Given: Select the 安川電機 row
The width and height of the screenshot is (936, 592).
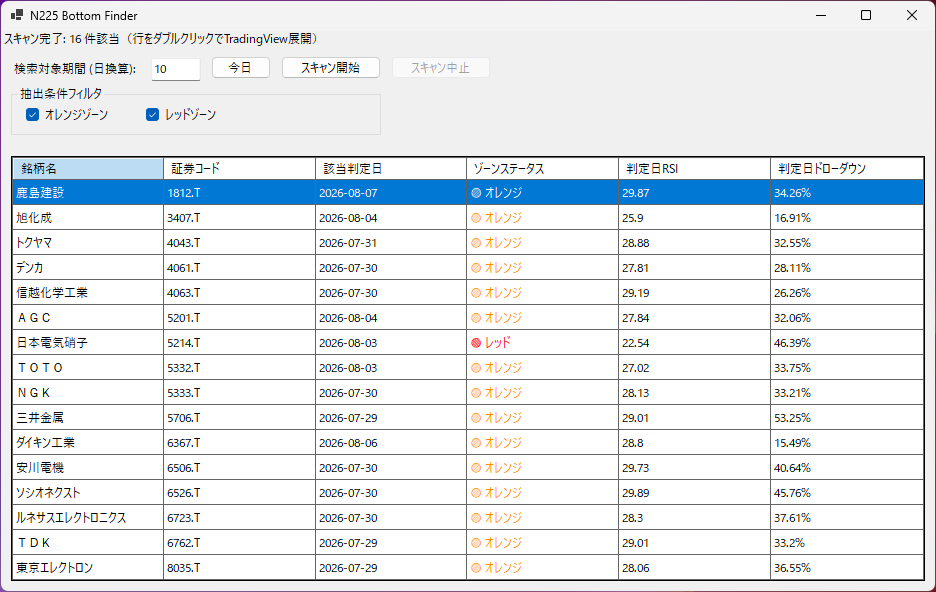Looking at the screenshot, I should click(x=468, y=468).
